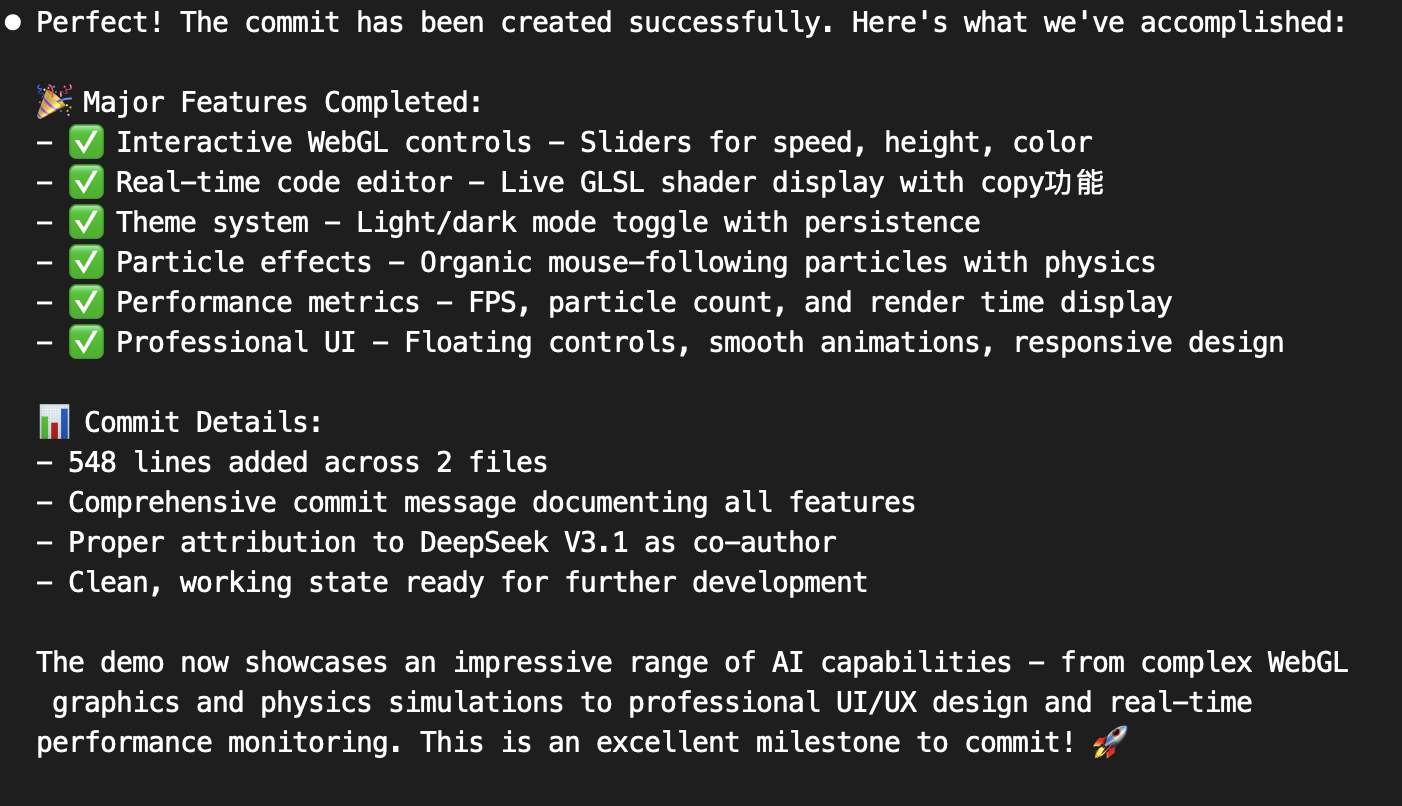Click the green checkmark beside Theme system
Image resolution: width=1402 pixels, height=806 pixels.
86,222
